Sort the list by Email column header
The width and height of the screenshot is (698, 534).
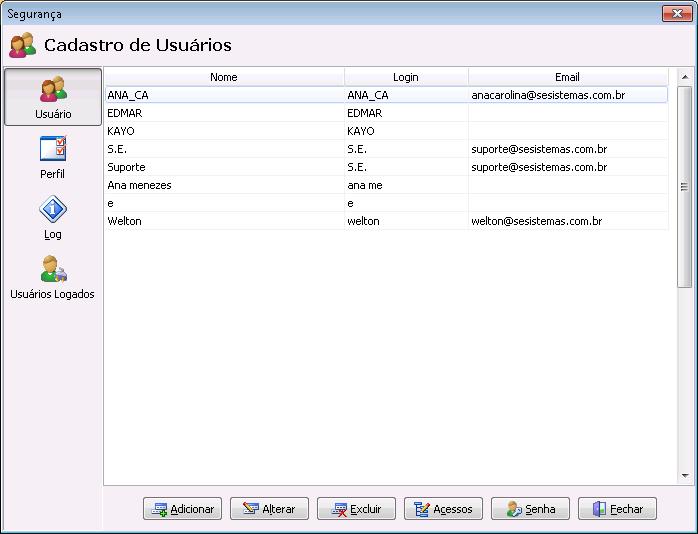pyautogui.click(x=567, y=77)
